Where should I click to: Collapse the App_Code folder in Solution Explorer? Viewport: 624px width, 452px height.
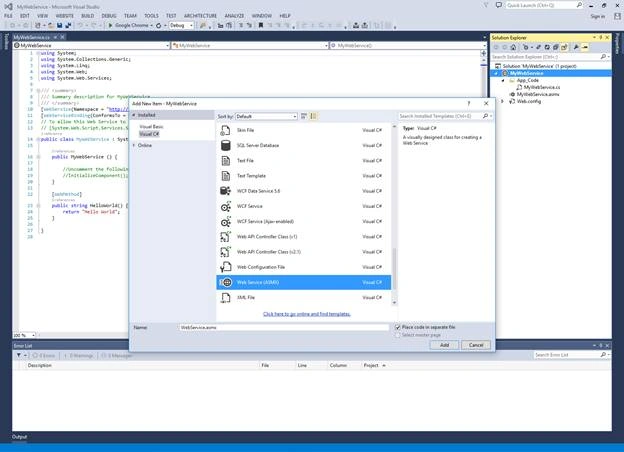(503, 80)
